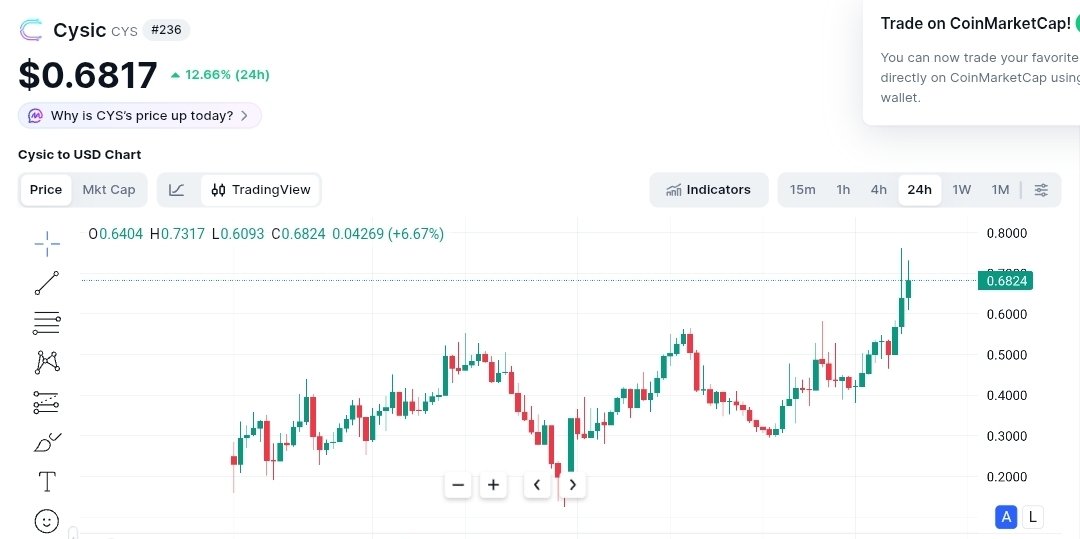Viewport: 1080px width, 539px height.
Task: Select the 1W timeframe tab
Action: [x=961, y=190]
